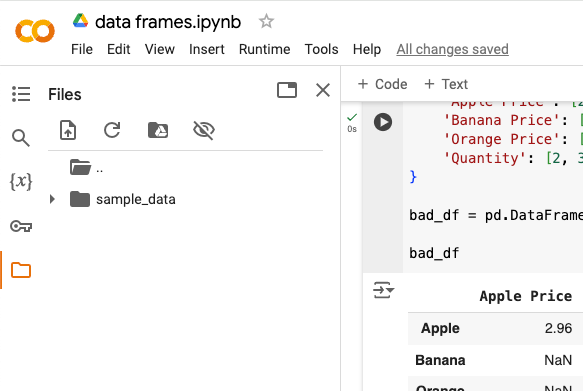Add a new Text cell
The height and width of the screenshot is (391, 583).
[446, 84]
